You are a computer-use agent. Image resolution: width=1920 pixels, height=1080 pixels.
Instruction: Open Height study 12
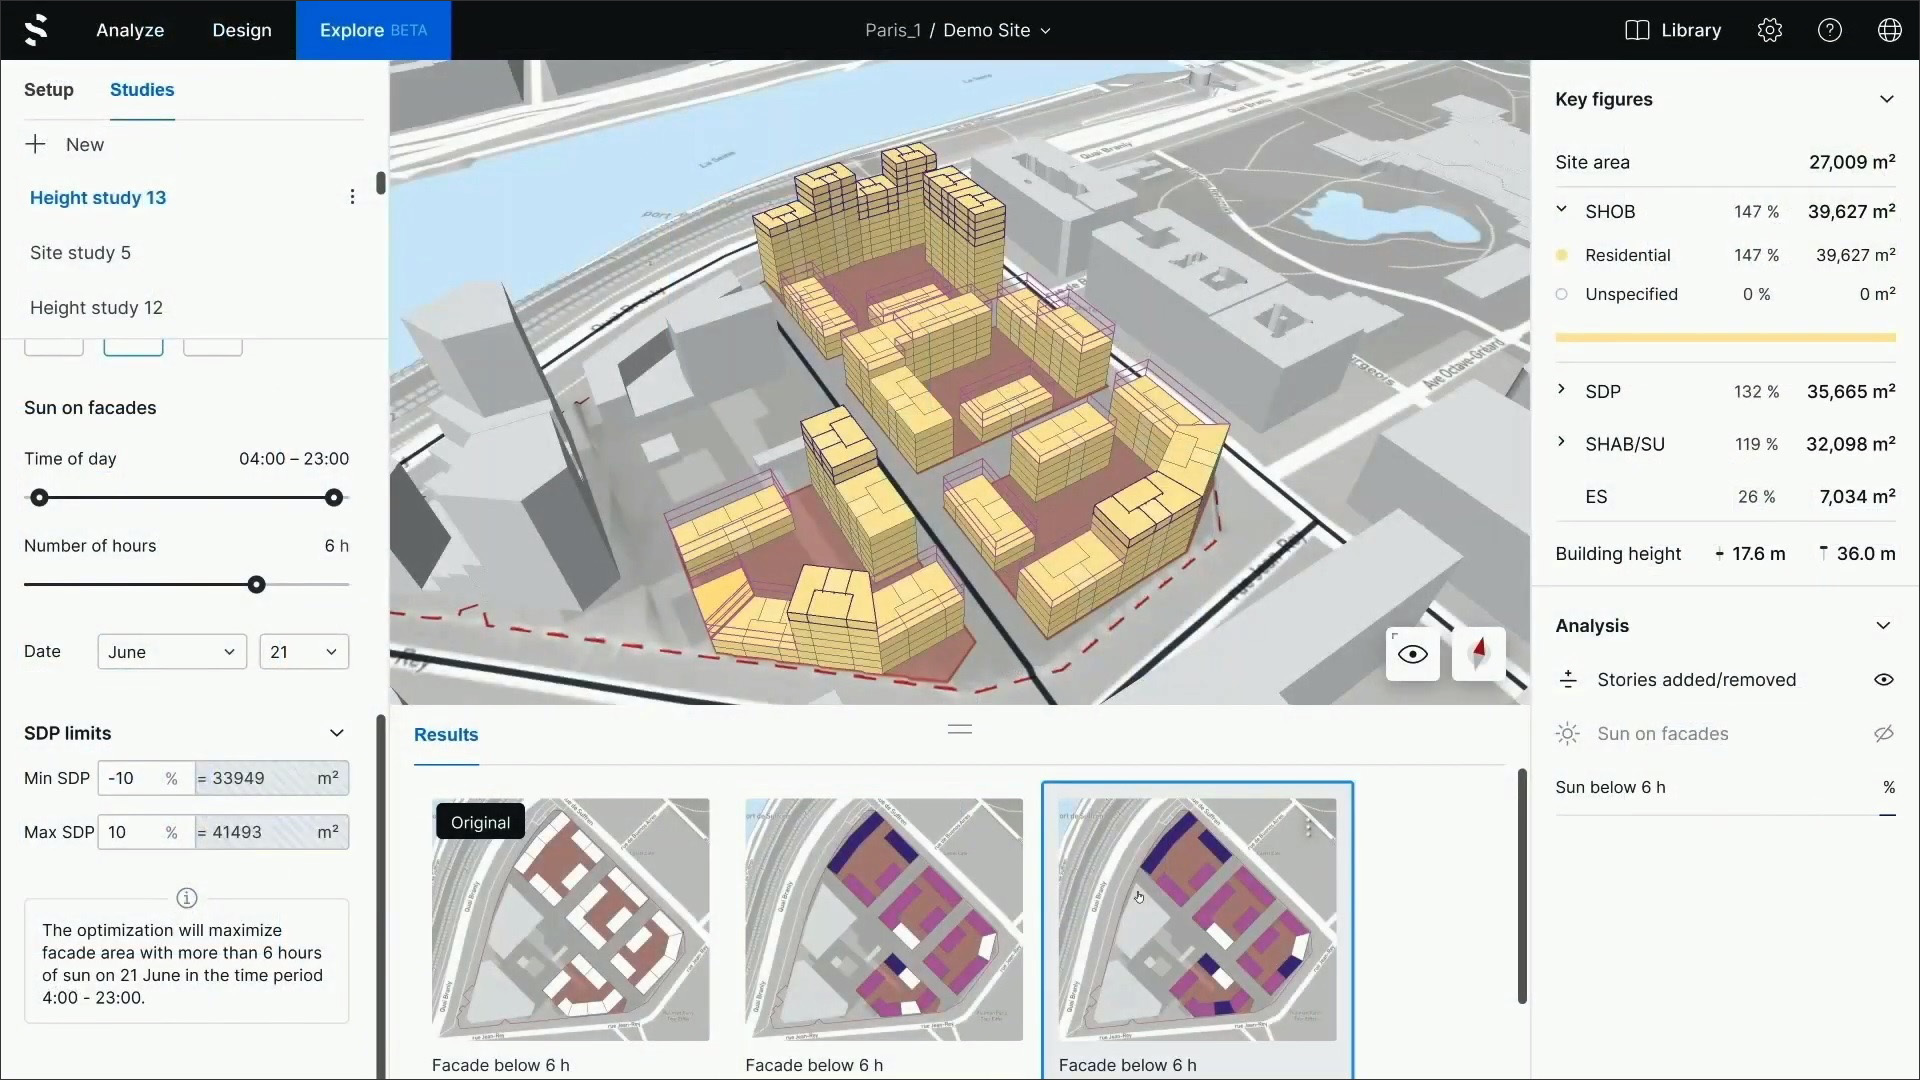click(x=96, y=308)
